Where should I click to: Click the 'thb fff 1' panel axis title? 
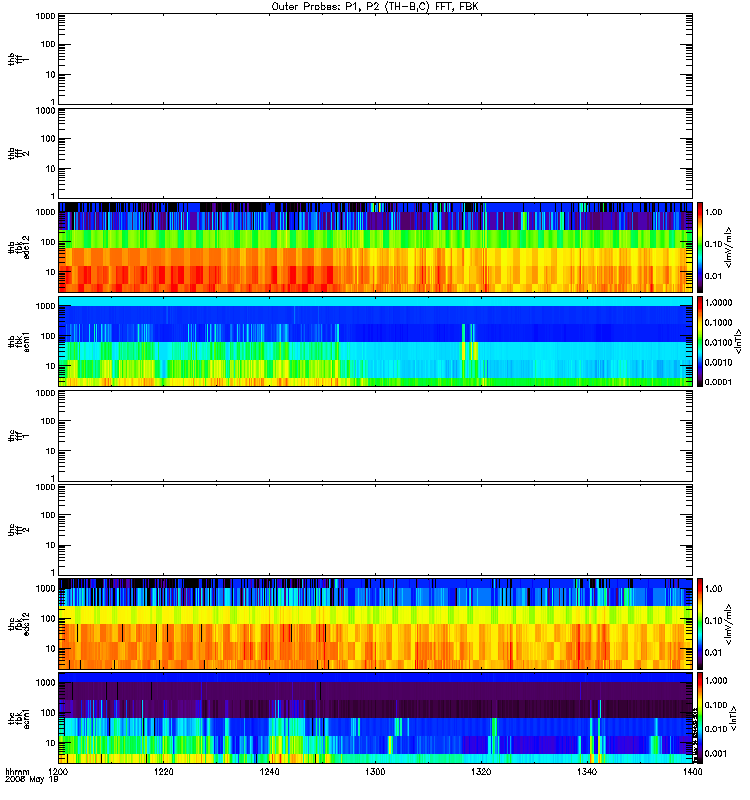point(18,59)
